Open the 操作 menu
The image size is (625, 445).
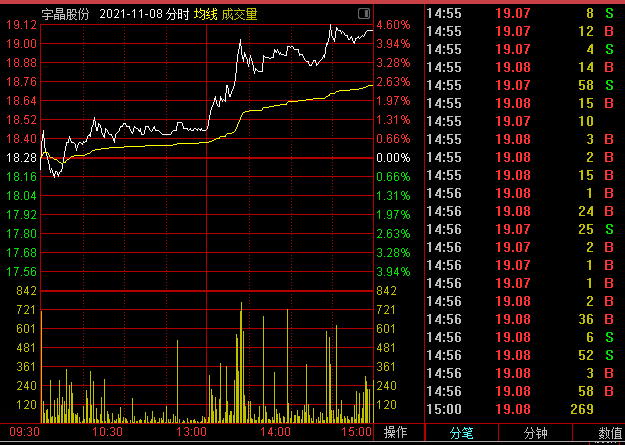tap(395, 432)
